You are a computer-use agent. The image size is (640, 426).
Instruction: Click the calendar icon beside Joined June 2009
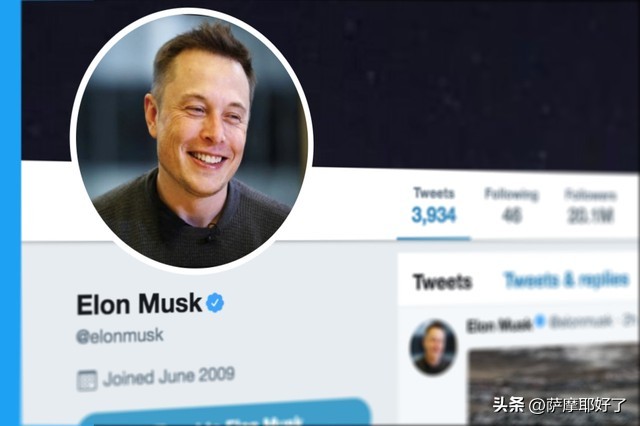[x=87, y=380]
